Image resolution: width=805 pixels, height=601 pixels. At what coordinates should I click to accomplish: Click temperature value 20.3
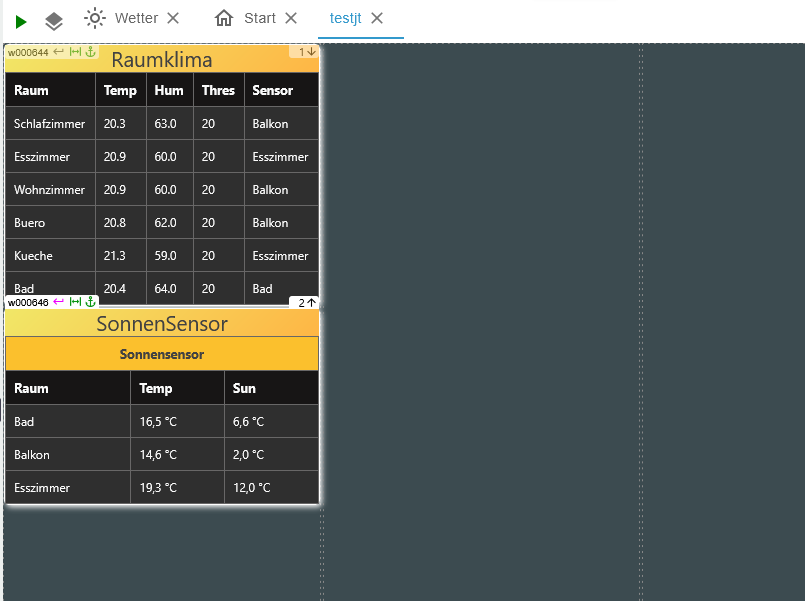[114, 124]
